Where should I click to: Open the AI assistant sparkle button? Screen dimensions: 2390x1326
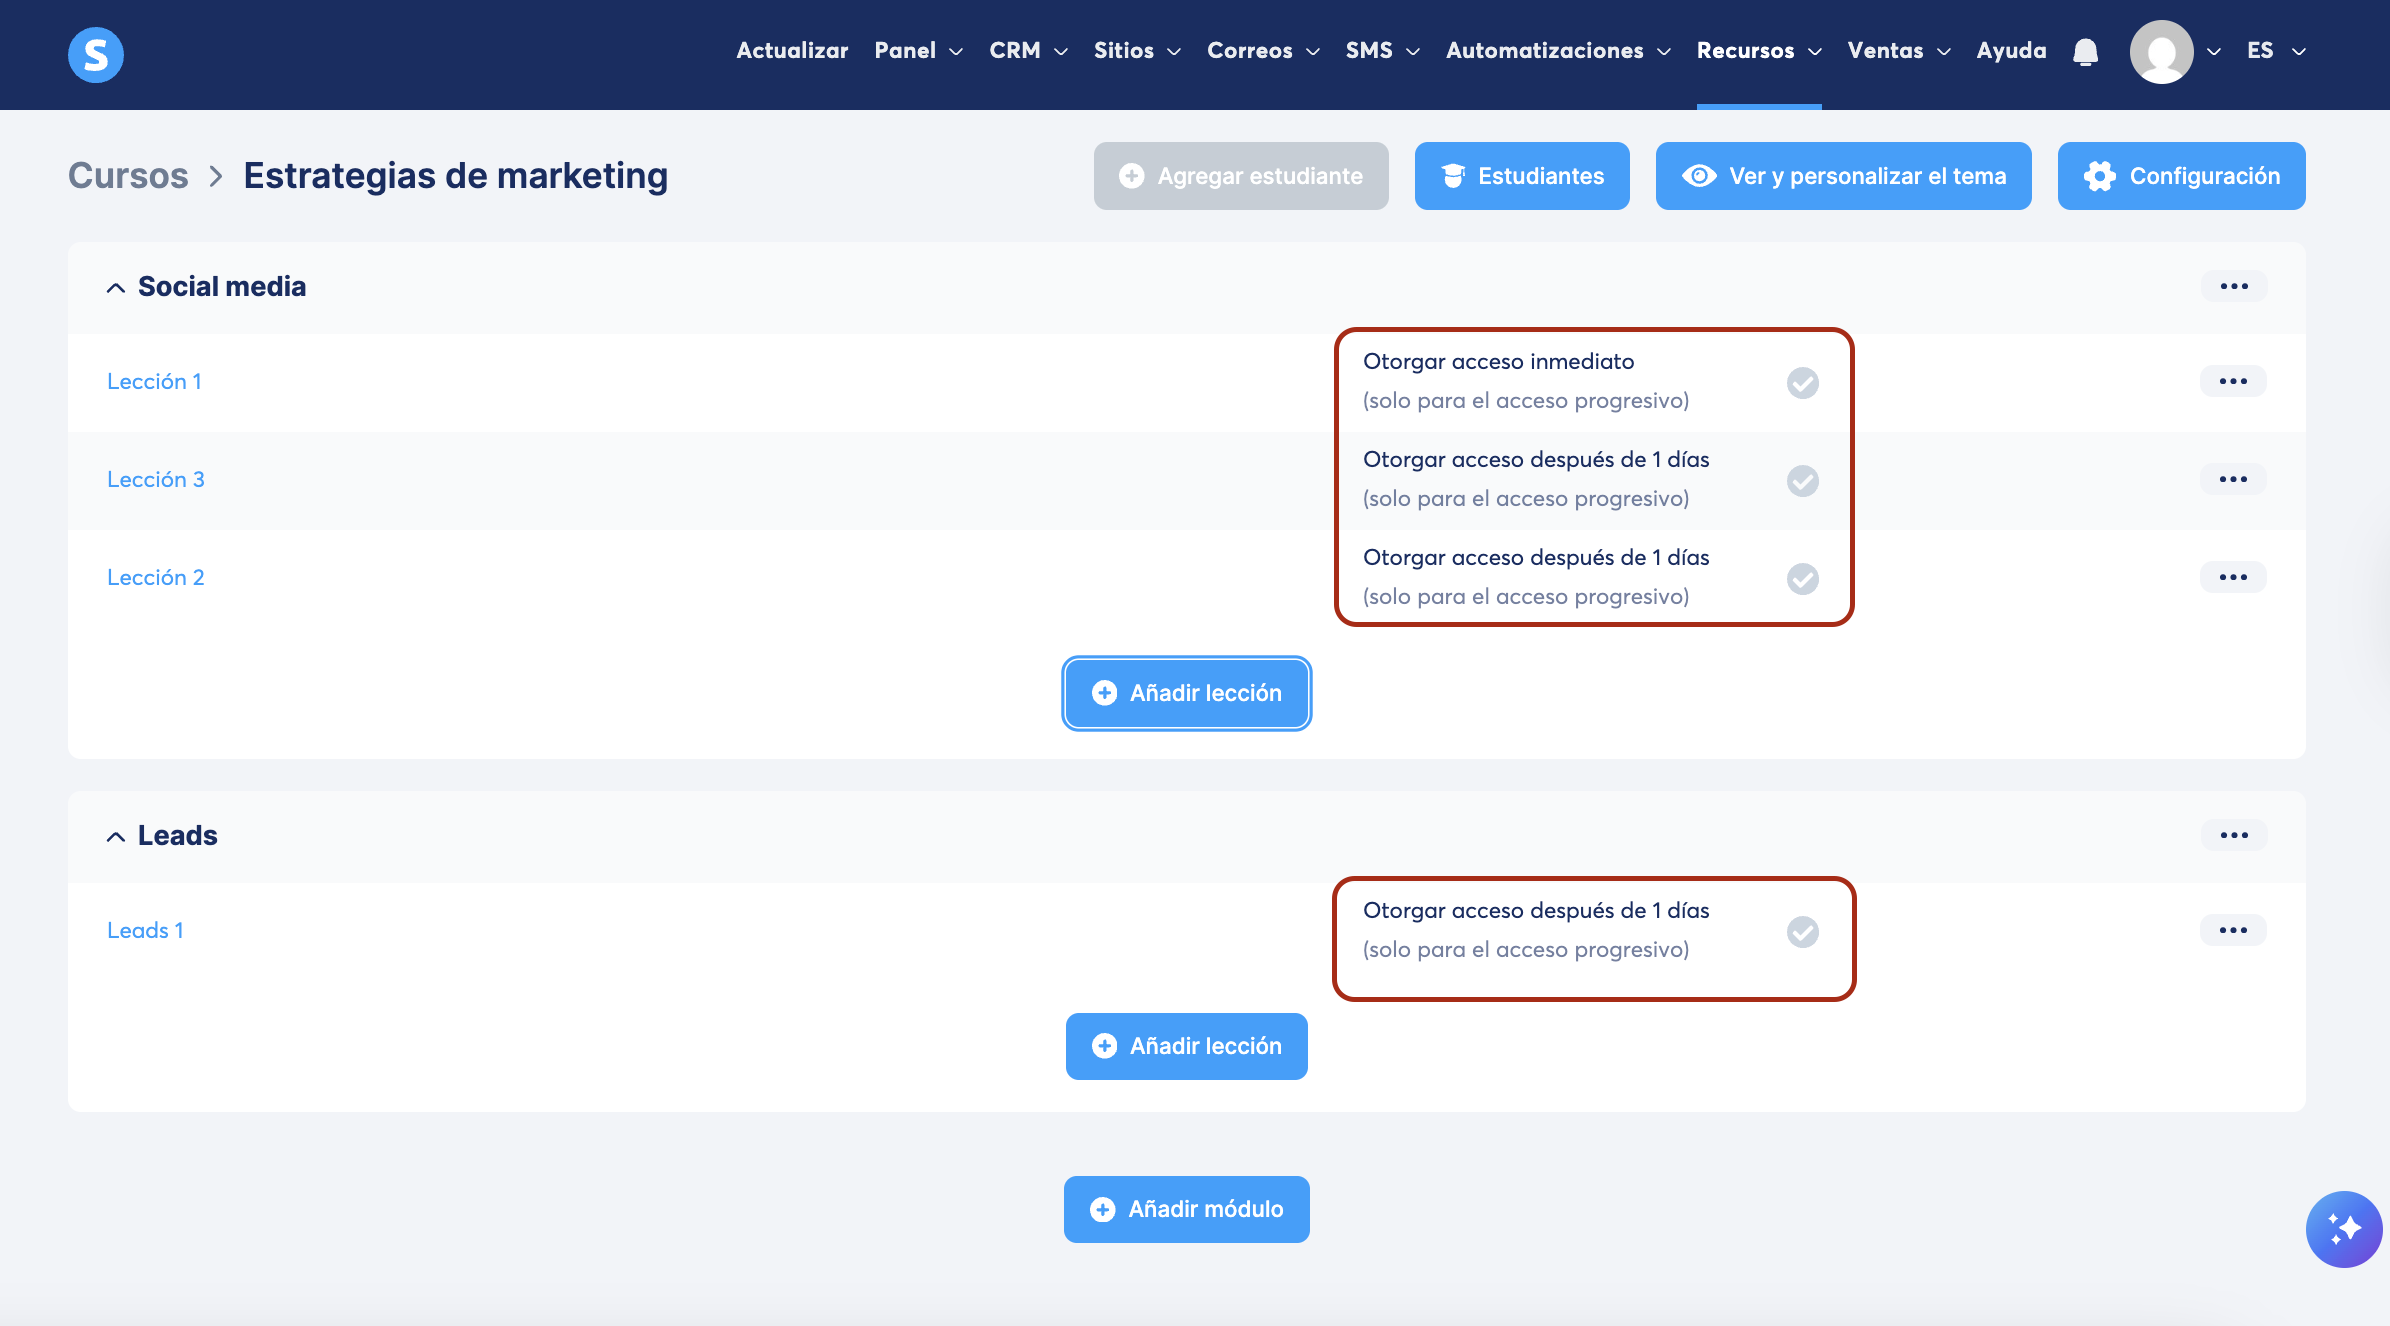pyautogui.click(x=2343, y=1229)
